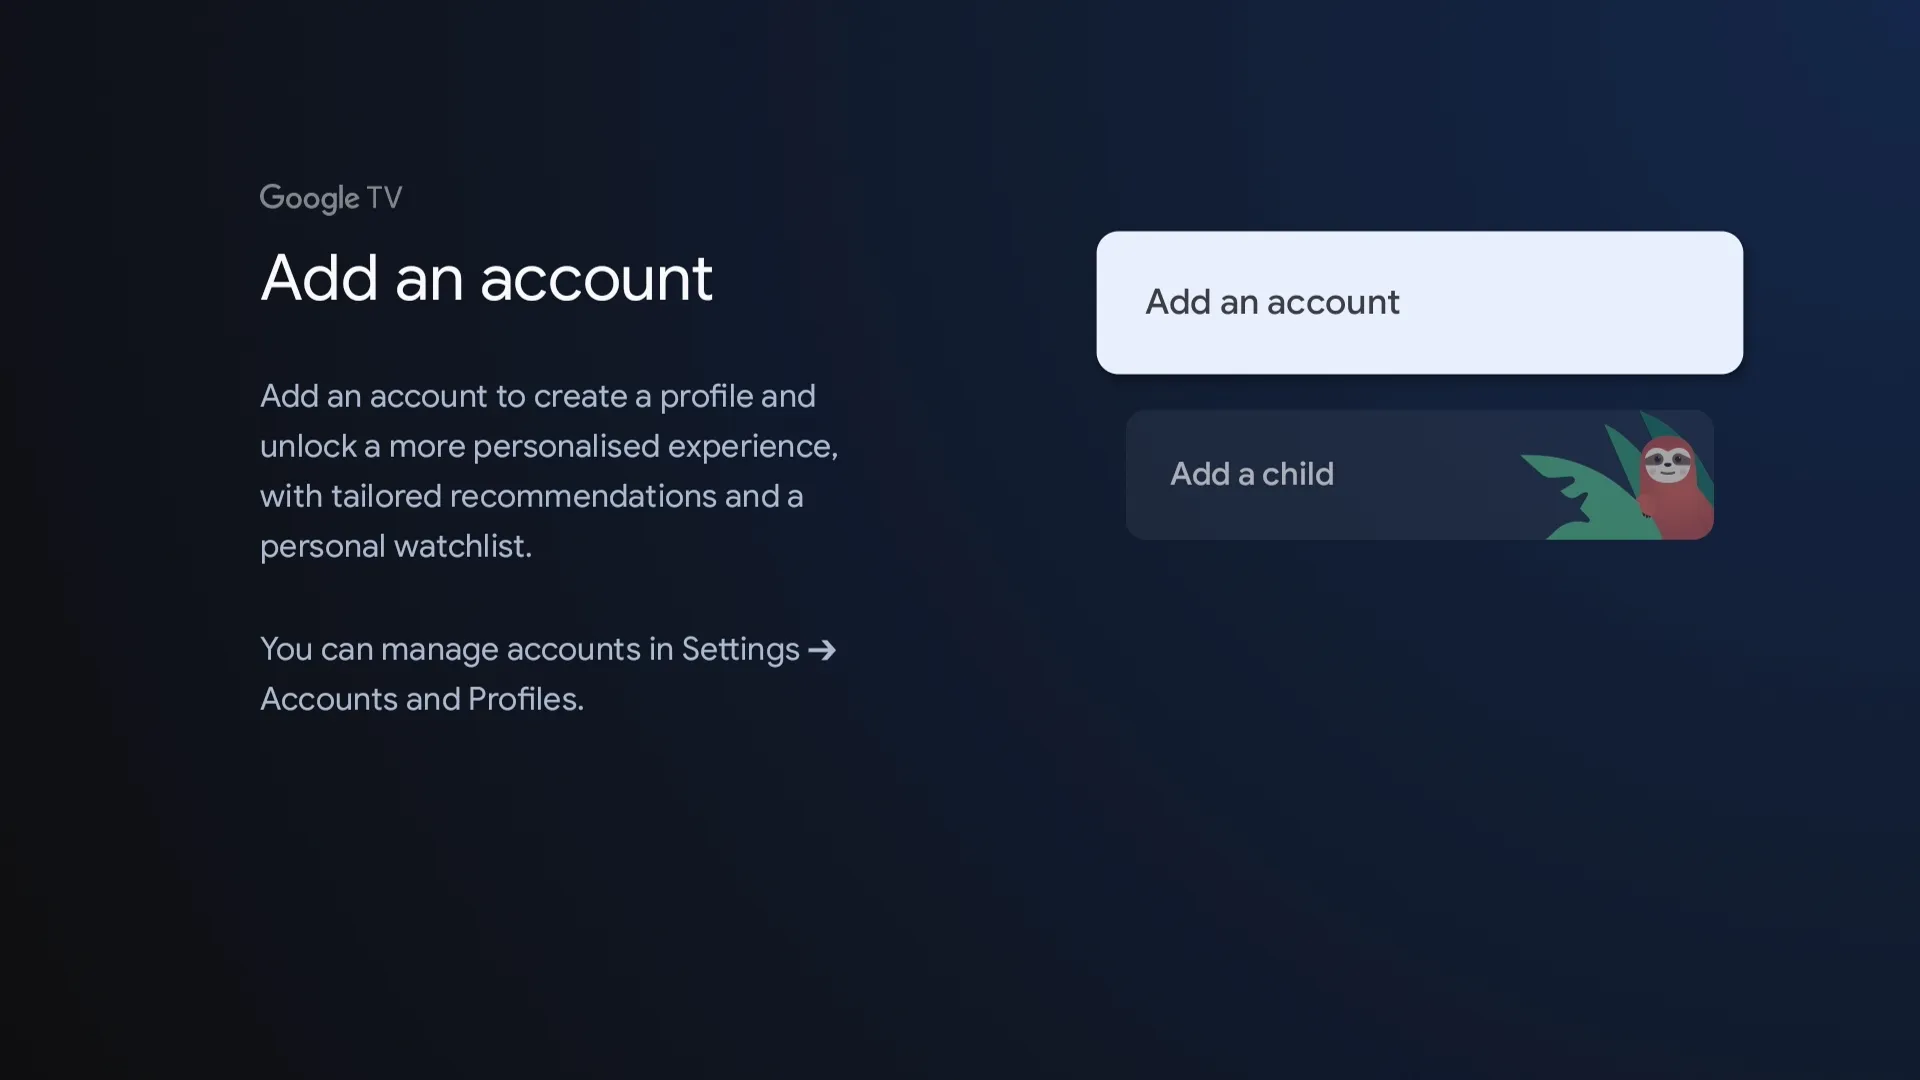
Task: Click the "Add an account" label inside the card
Action: [1272, 302]
